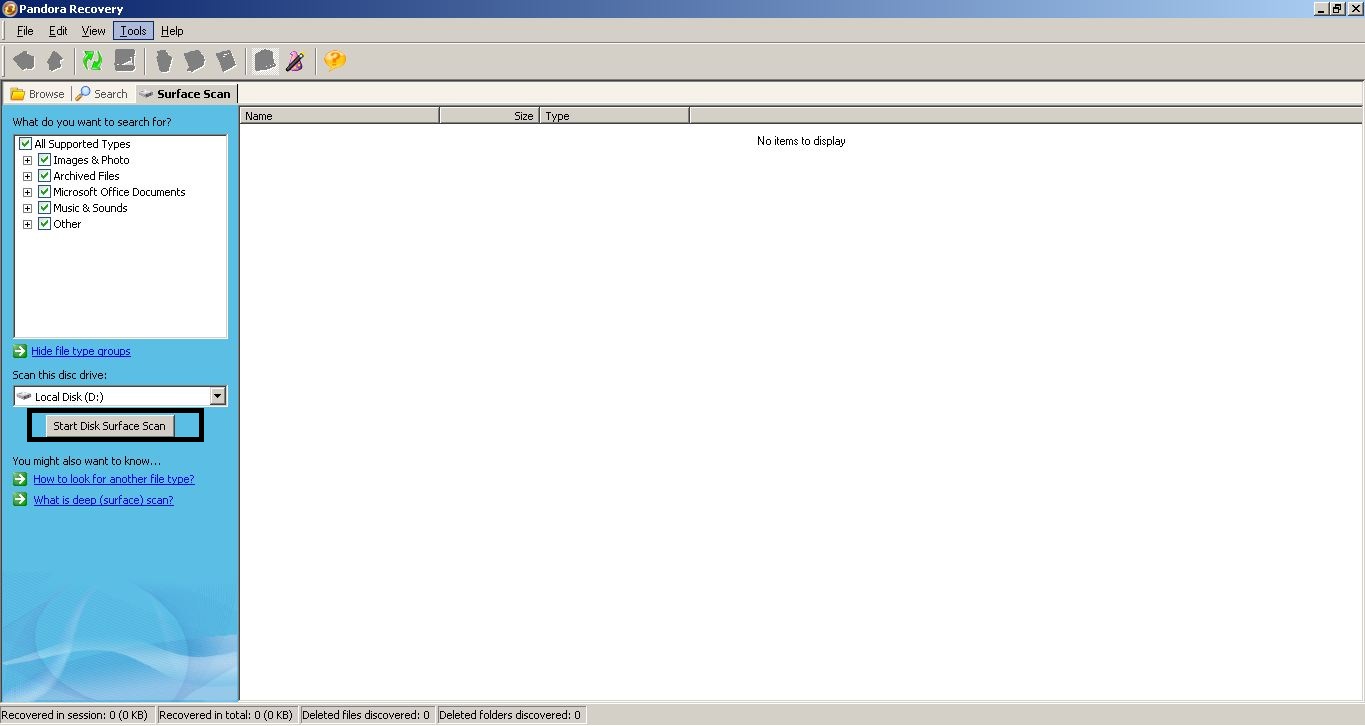This screenshot has height=726, width=1365.
Task: Click green arrow icon beside How to look for another file type
Action: click(x=20, y=479)
